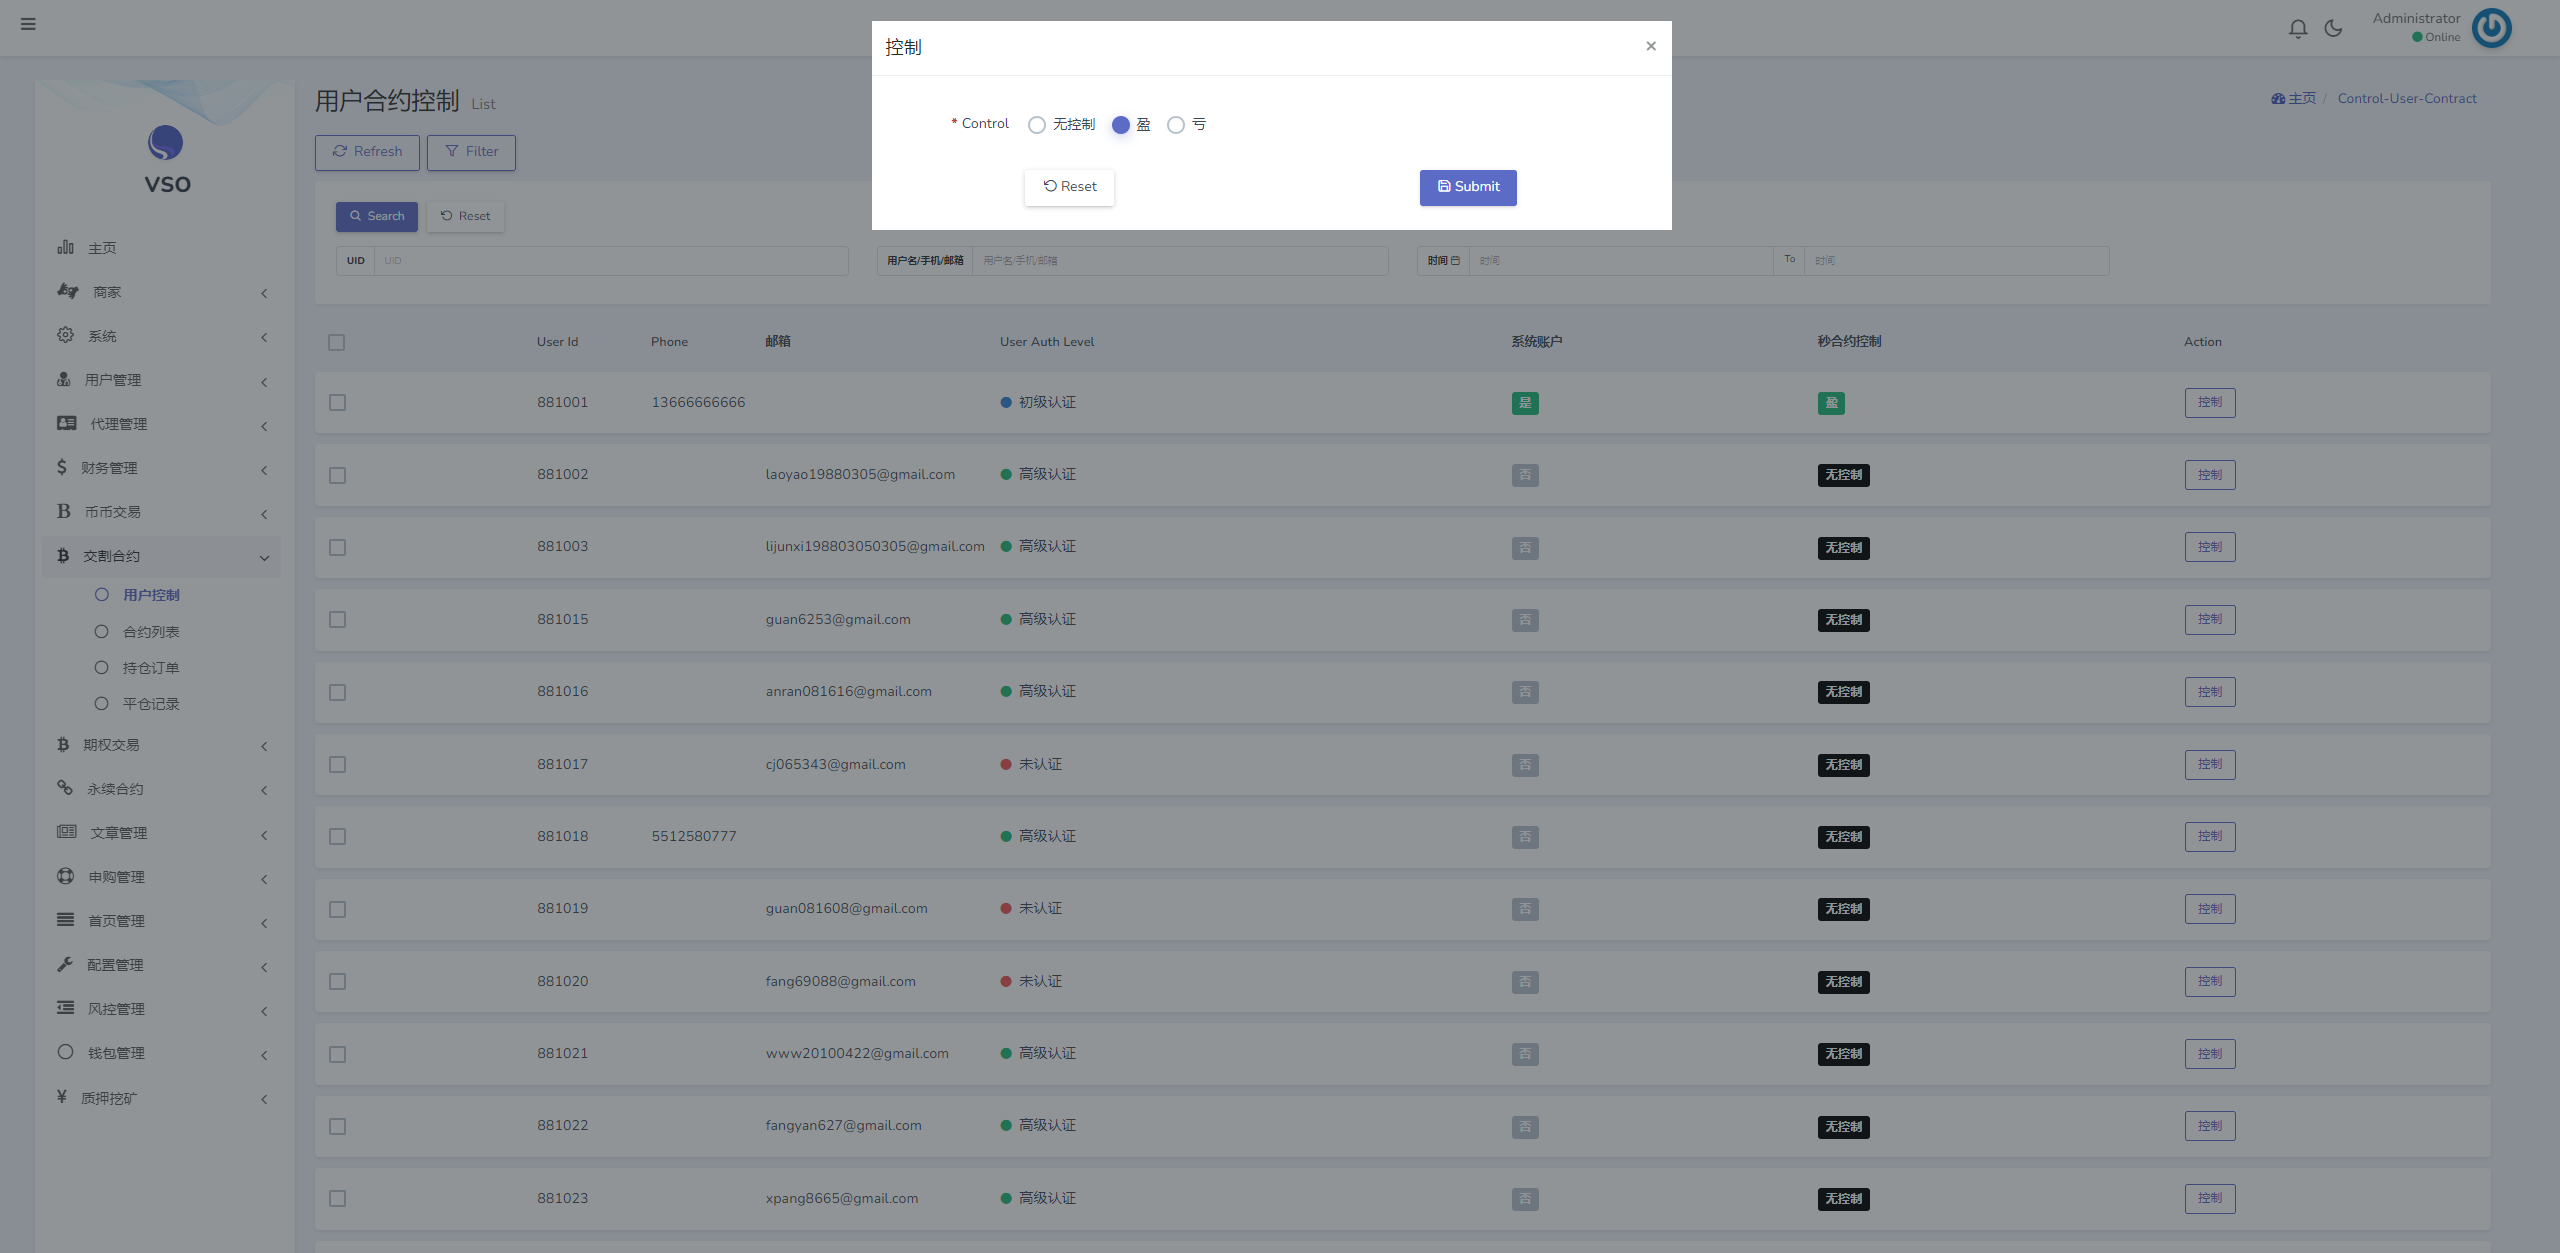This screenshot has height=1253, width=2560.
Task: Click the Reset button in dialog
Action: pos(1068,185)
